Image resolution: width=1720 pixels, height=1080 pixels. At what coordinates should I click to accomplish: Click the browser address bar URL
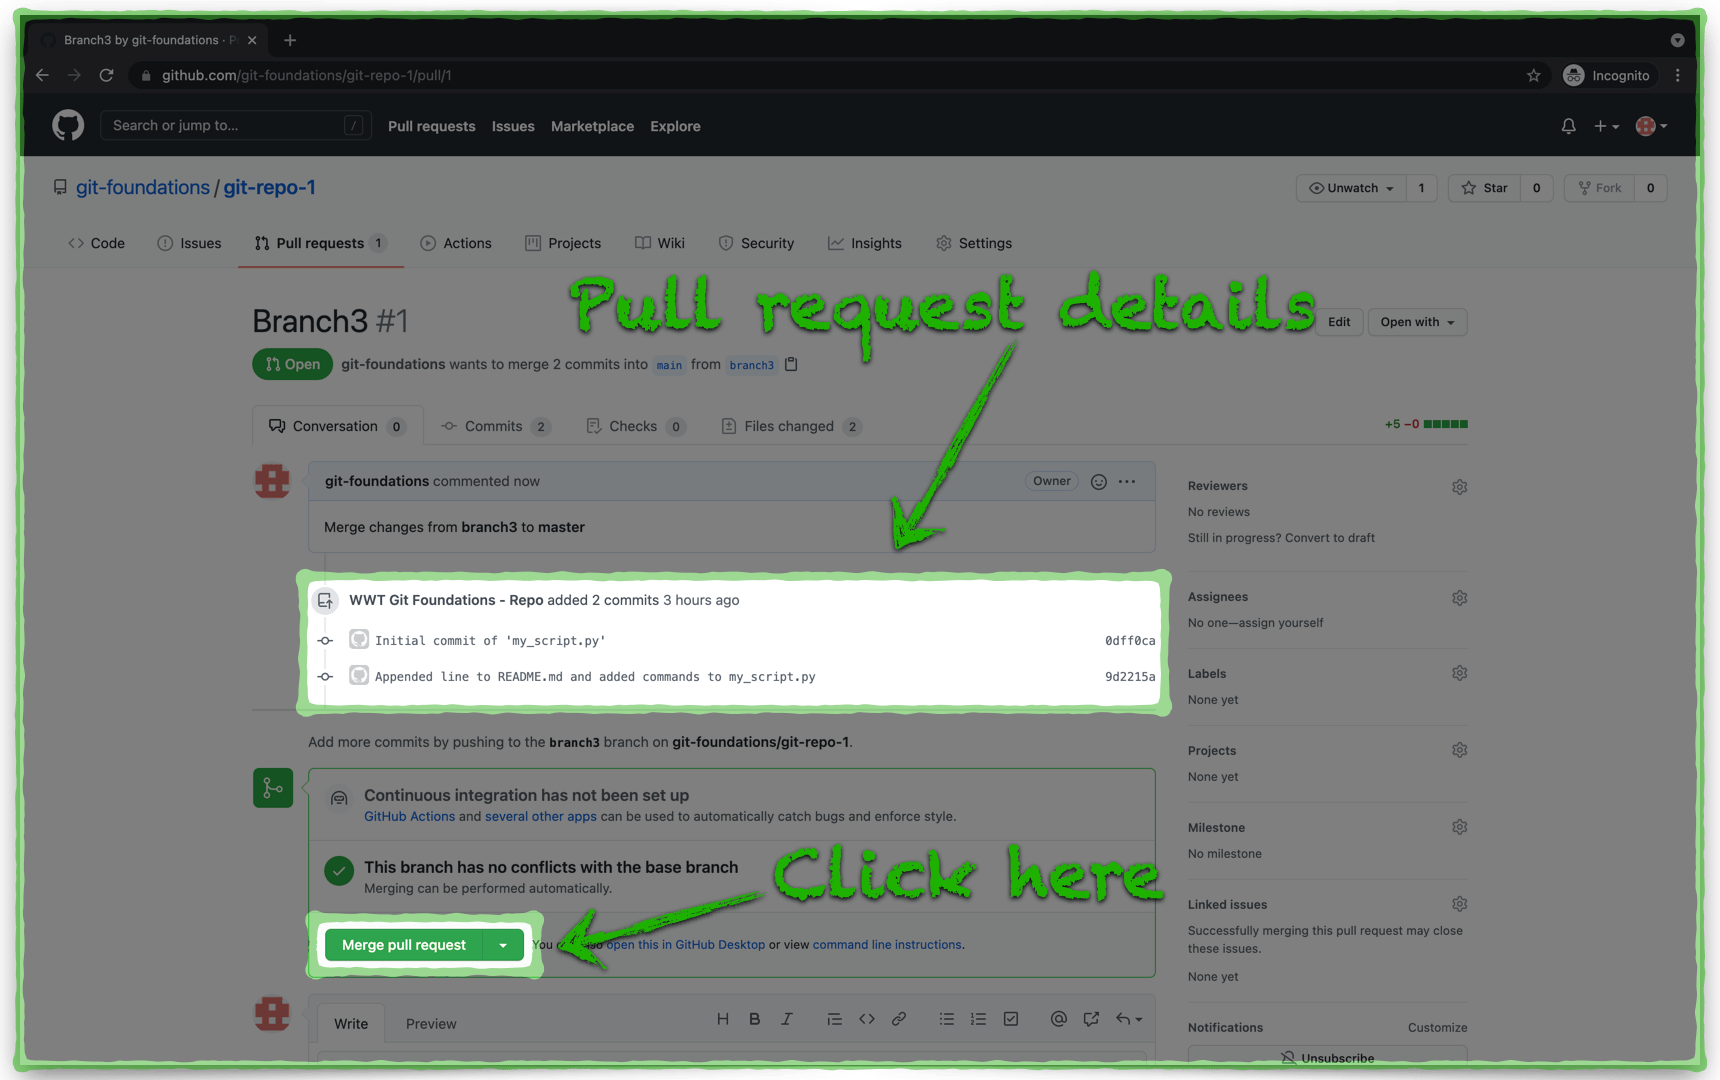tap(306, 75)
